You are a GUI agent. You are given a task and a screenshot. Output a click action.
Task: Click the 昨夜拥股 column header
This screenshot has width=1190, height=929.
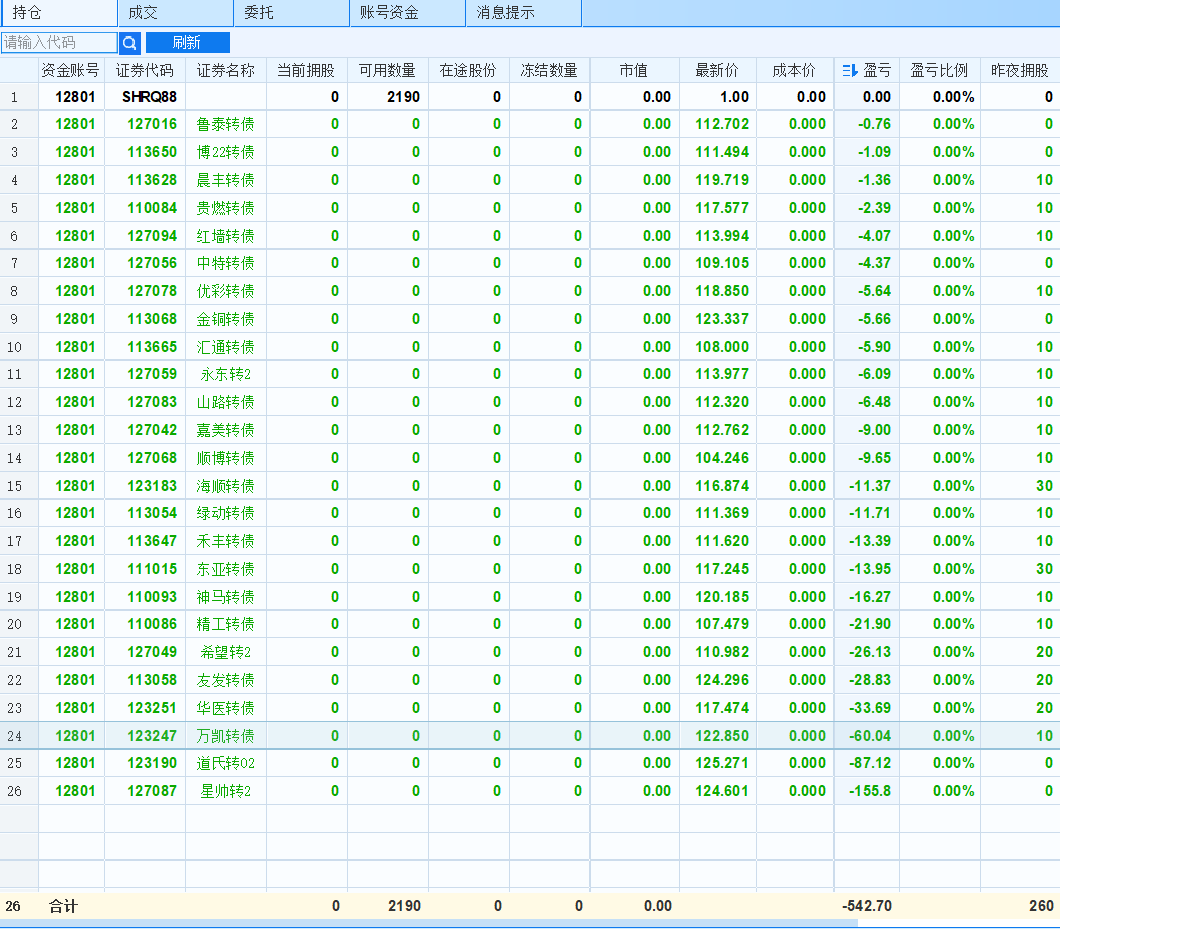point(1019,71)
